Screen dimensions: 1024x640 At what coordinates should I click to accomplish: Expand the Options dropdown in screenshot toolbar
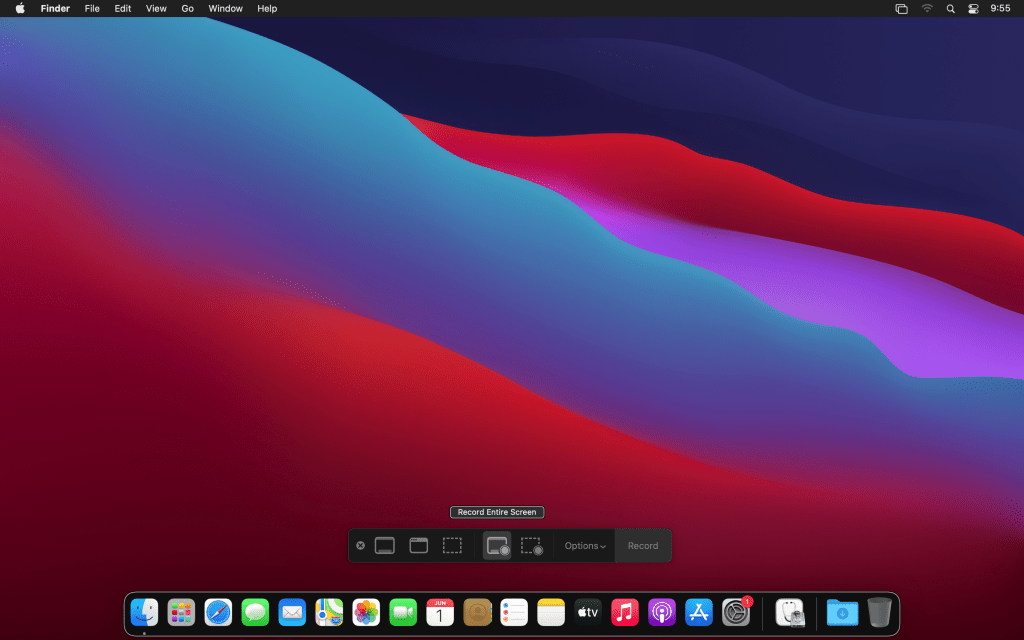585,546
